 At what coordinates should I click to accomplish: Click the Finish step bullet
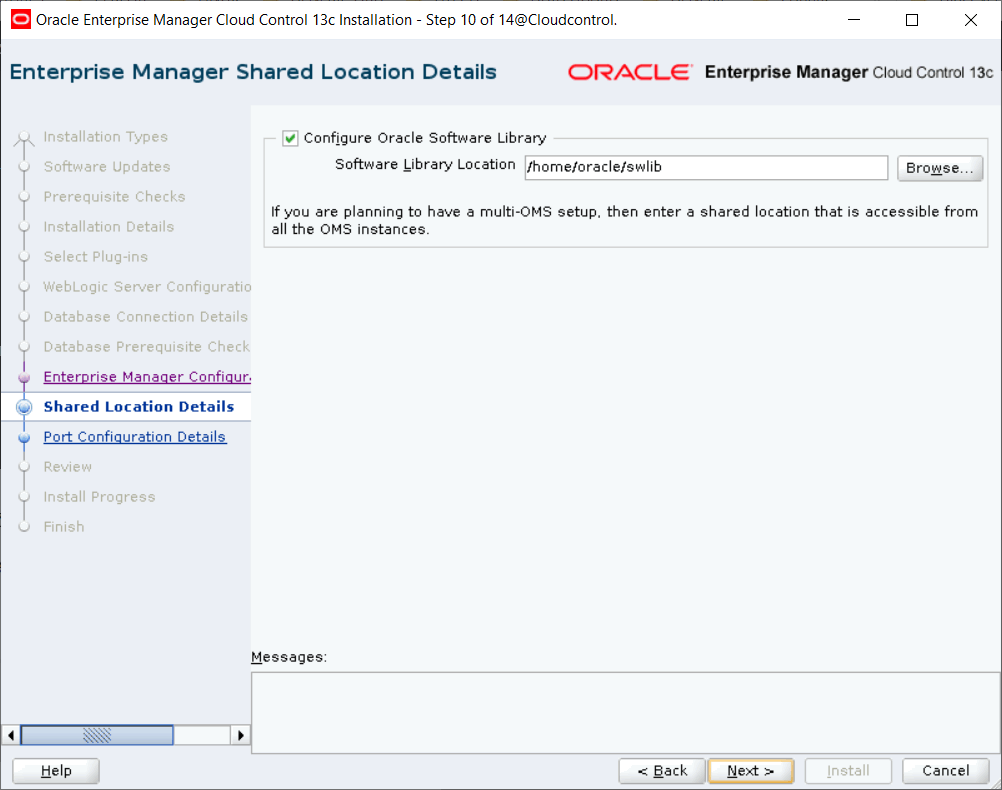pyautogui.click(x=24, y=528)
